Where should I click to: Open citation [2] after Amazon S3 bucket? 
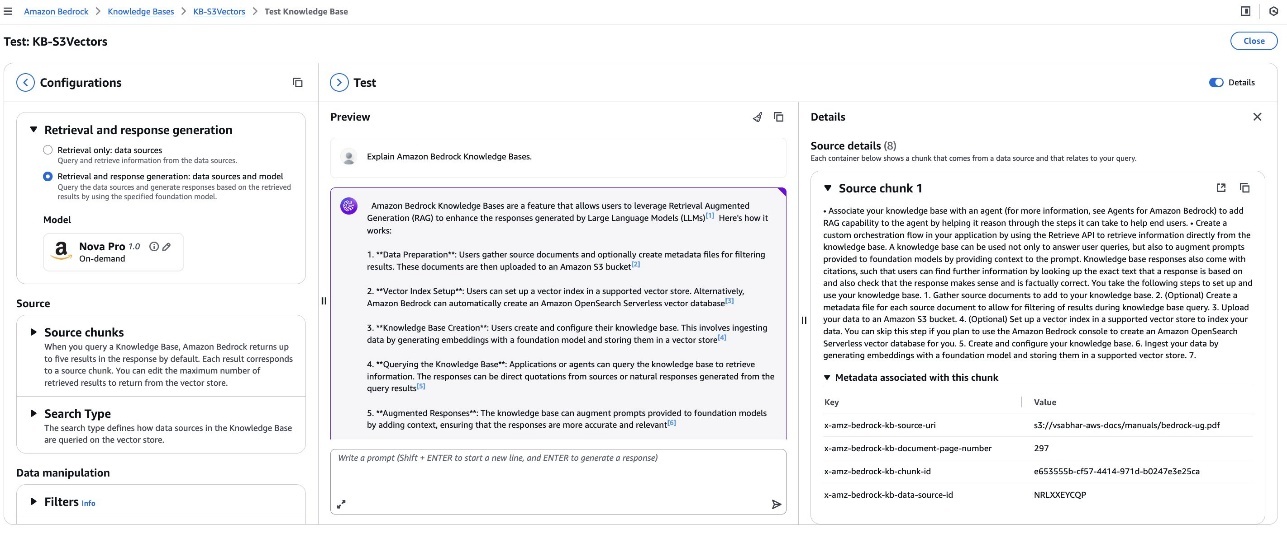[635, 264]
